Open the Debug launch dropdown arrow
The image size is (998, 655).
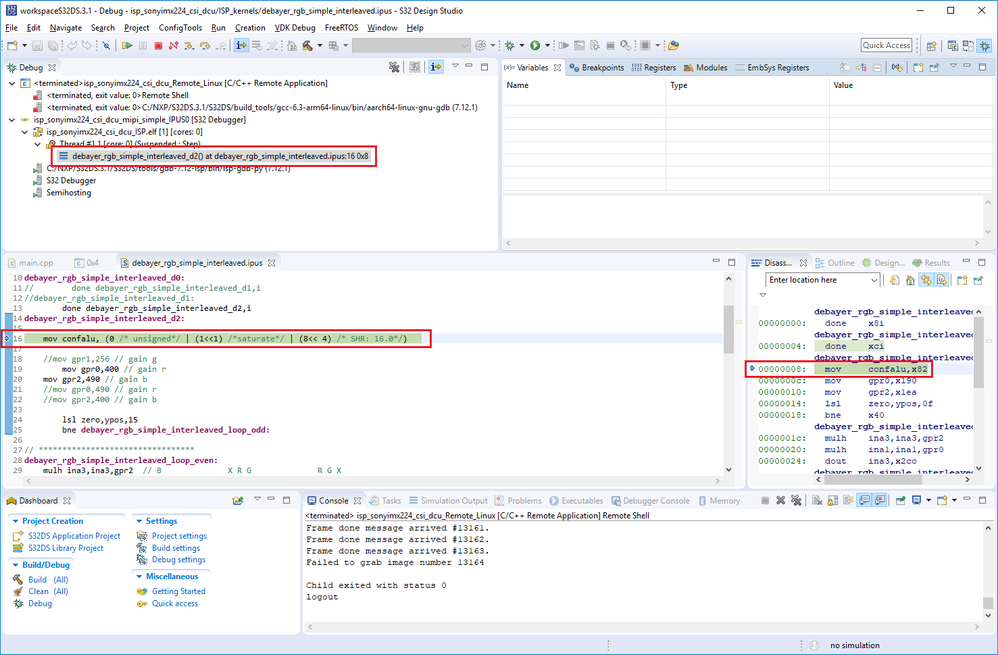(521, 46)
